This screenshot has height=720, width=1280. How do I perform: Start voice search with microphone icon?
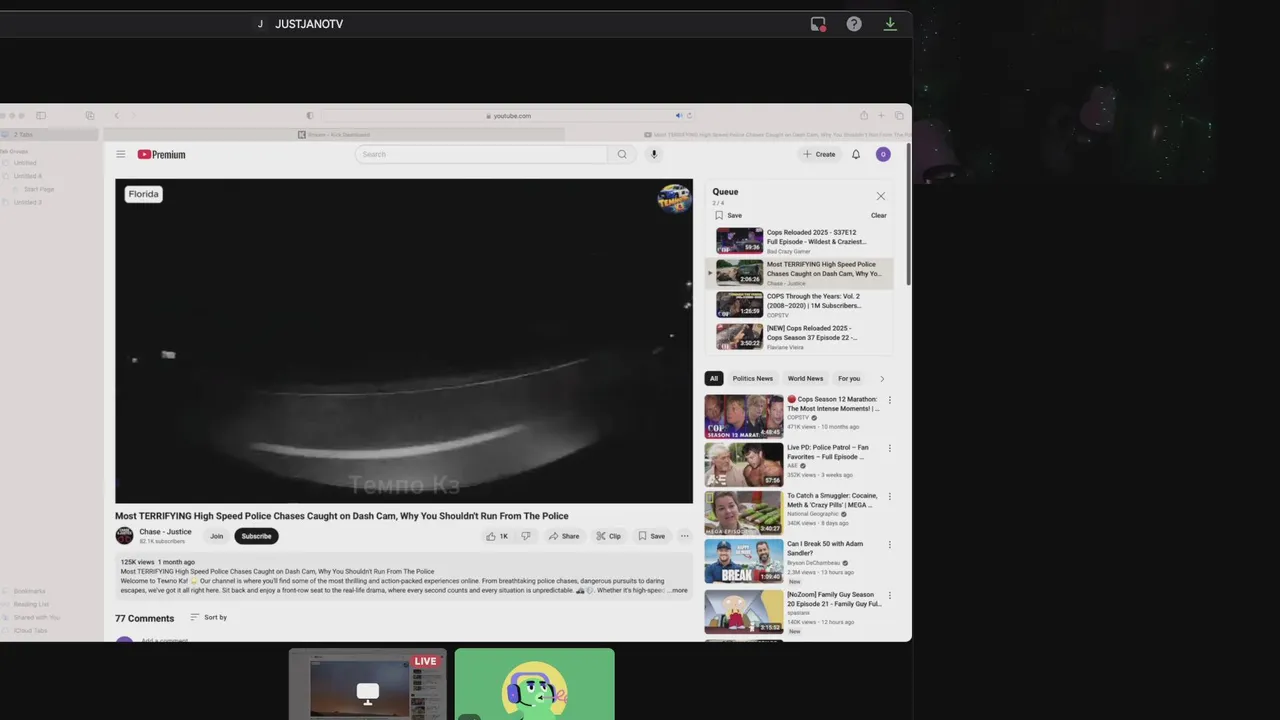point(654,154)
